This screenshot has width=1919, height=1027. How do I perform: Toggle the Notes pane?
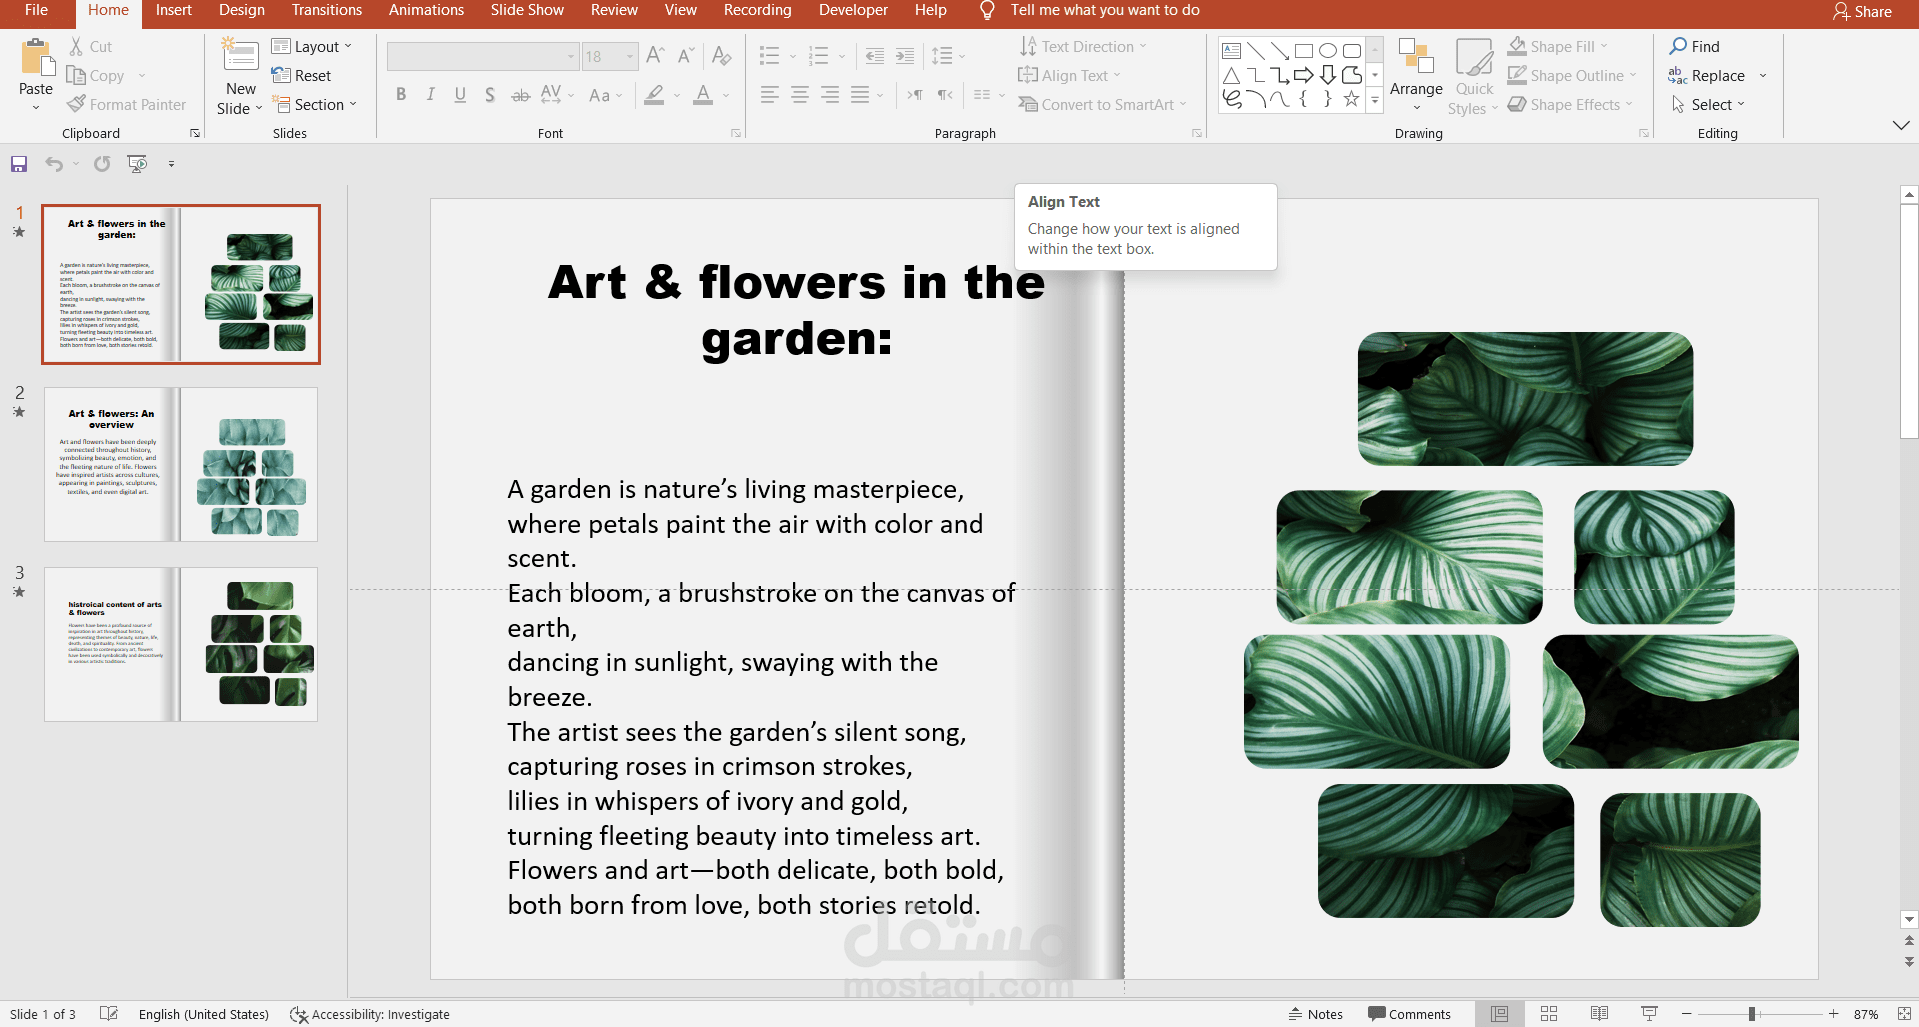(1316, 1014)
